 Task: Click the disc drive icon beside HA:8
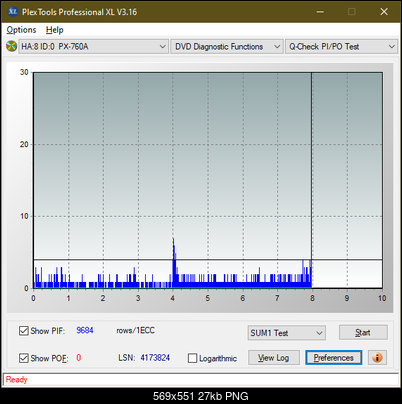click(x=11, y=46)
